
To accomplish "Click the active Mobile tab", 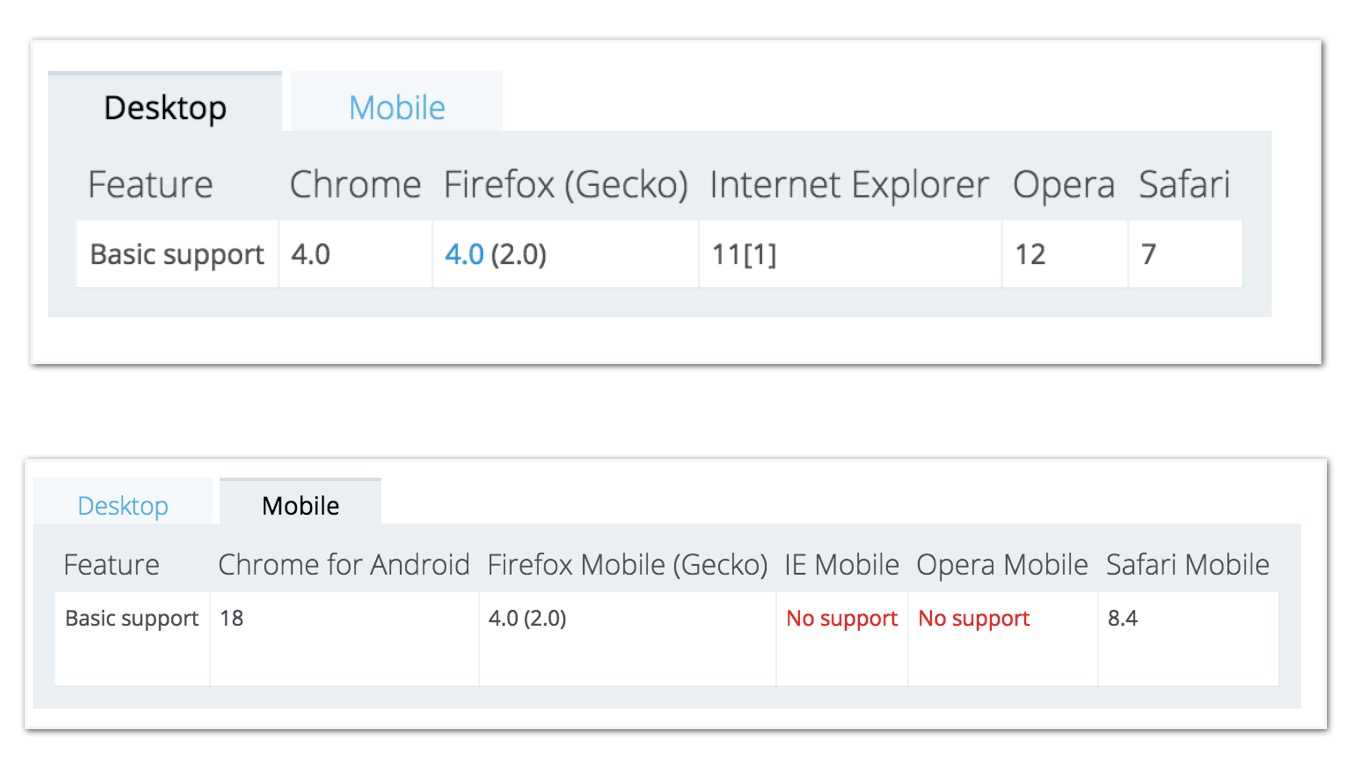I will tap(300, 506).
